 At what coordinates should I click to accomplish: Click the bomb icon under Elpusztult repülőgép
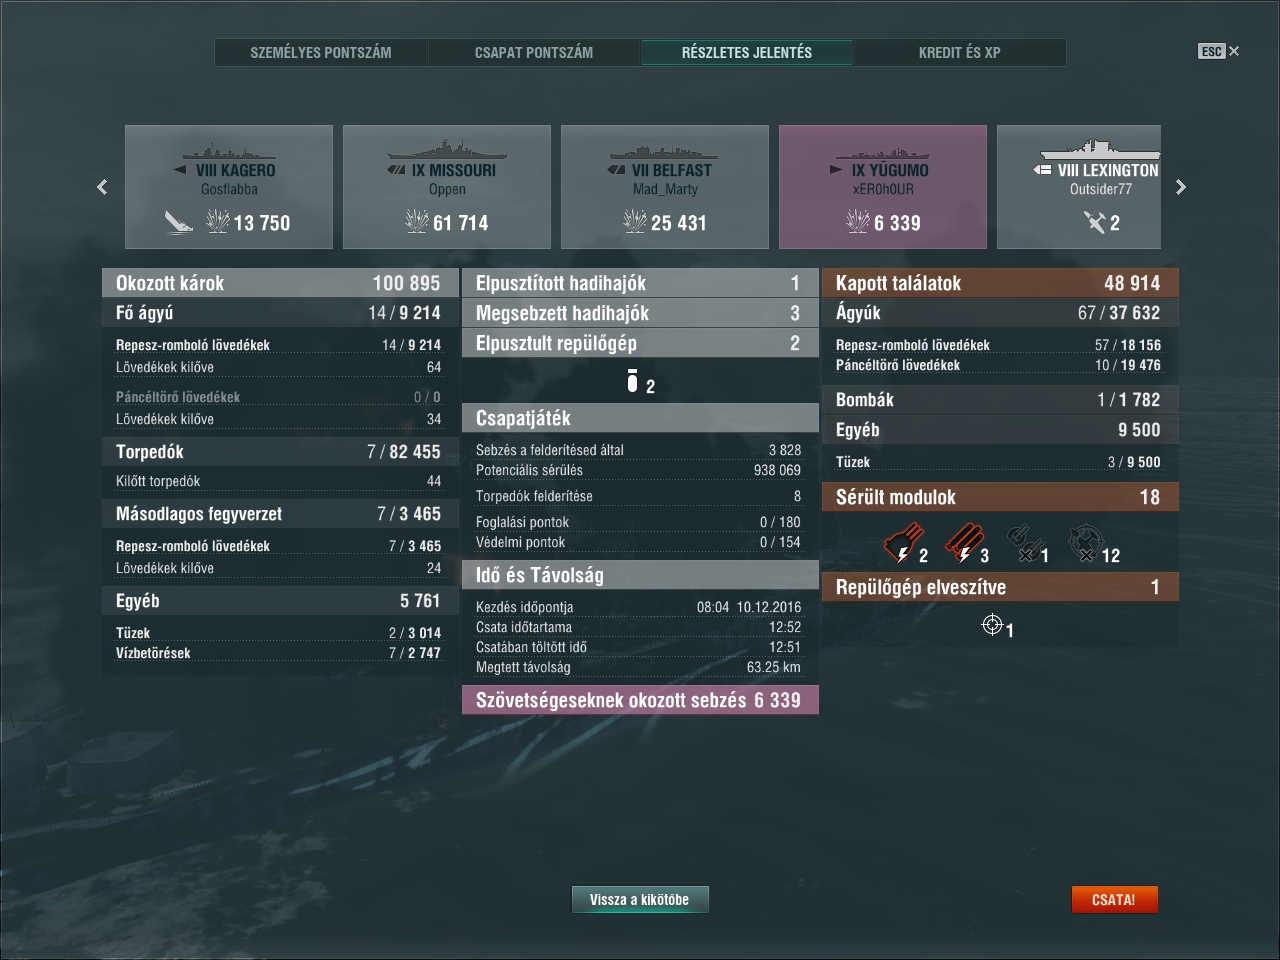[632, 381]
